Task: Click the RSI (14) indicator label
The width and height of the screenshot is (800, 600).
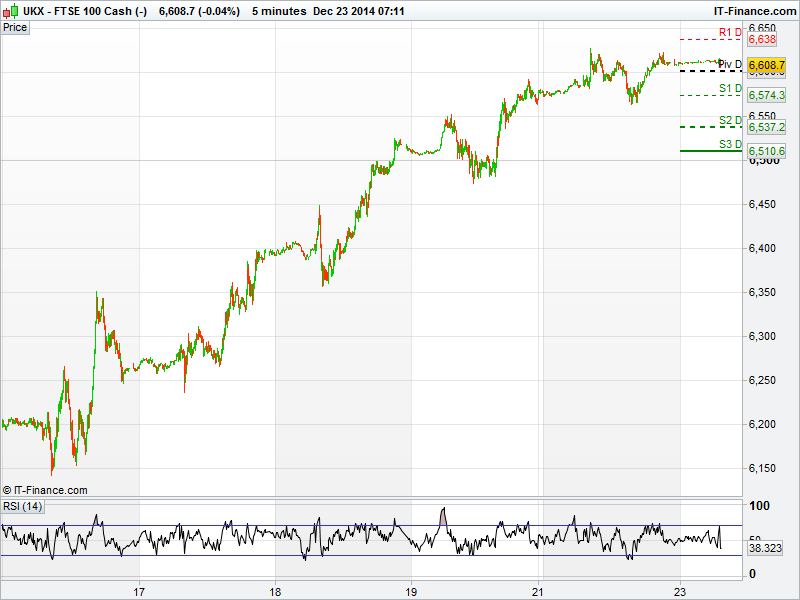Action: (22, 506)
